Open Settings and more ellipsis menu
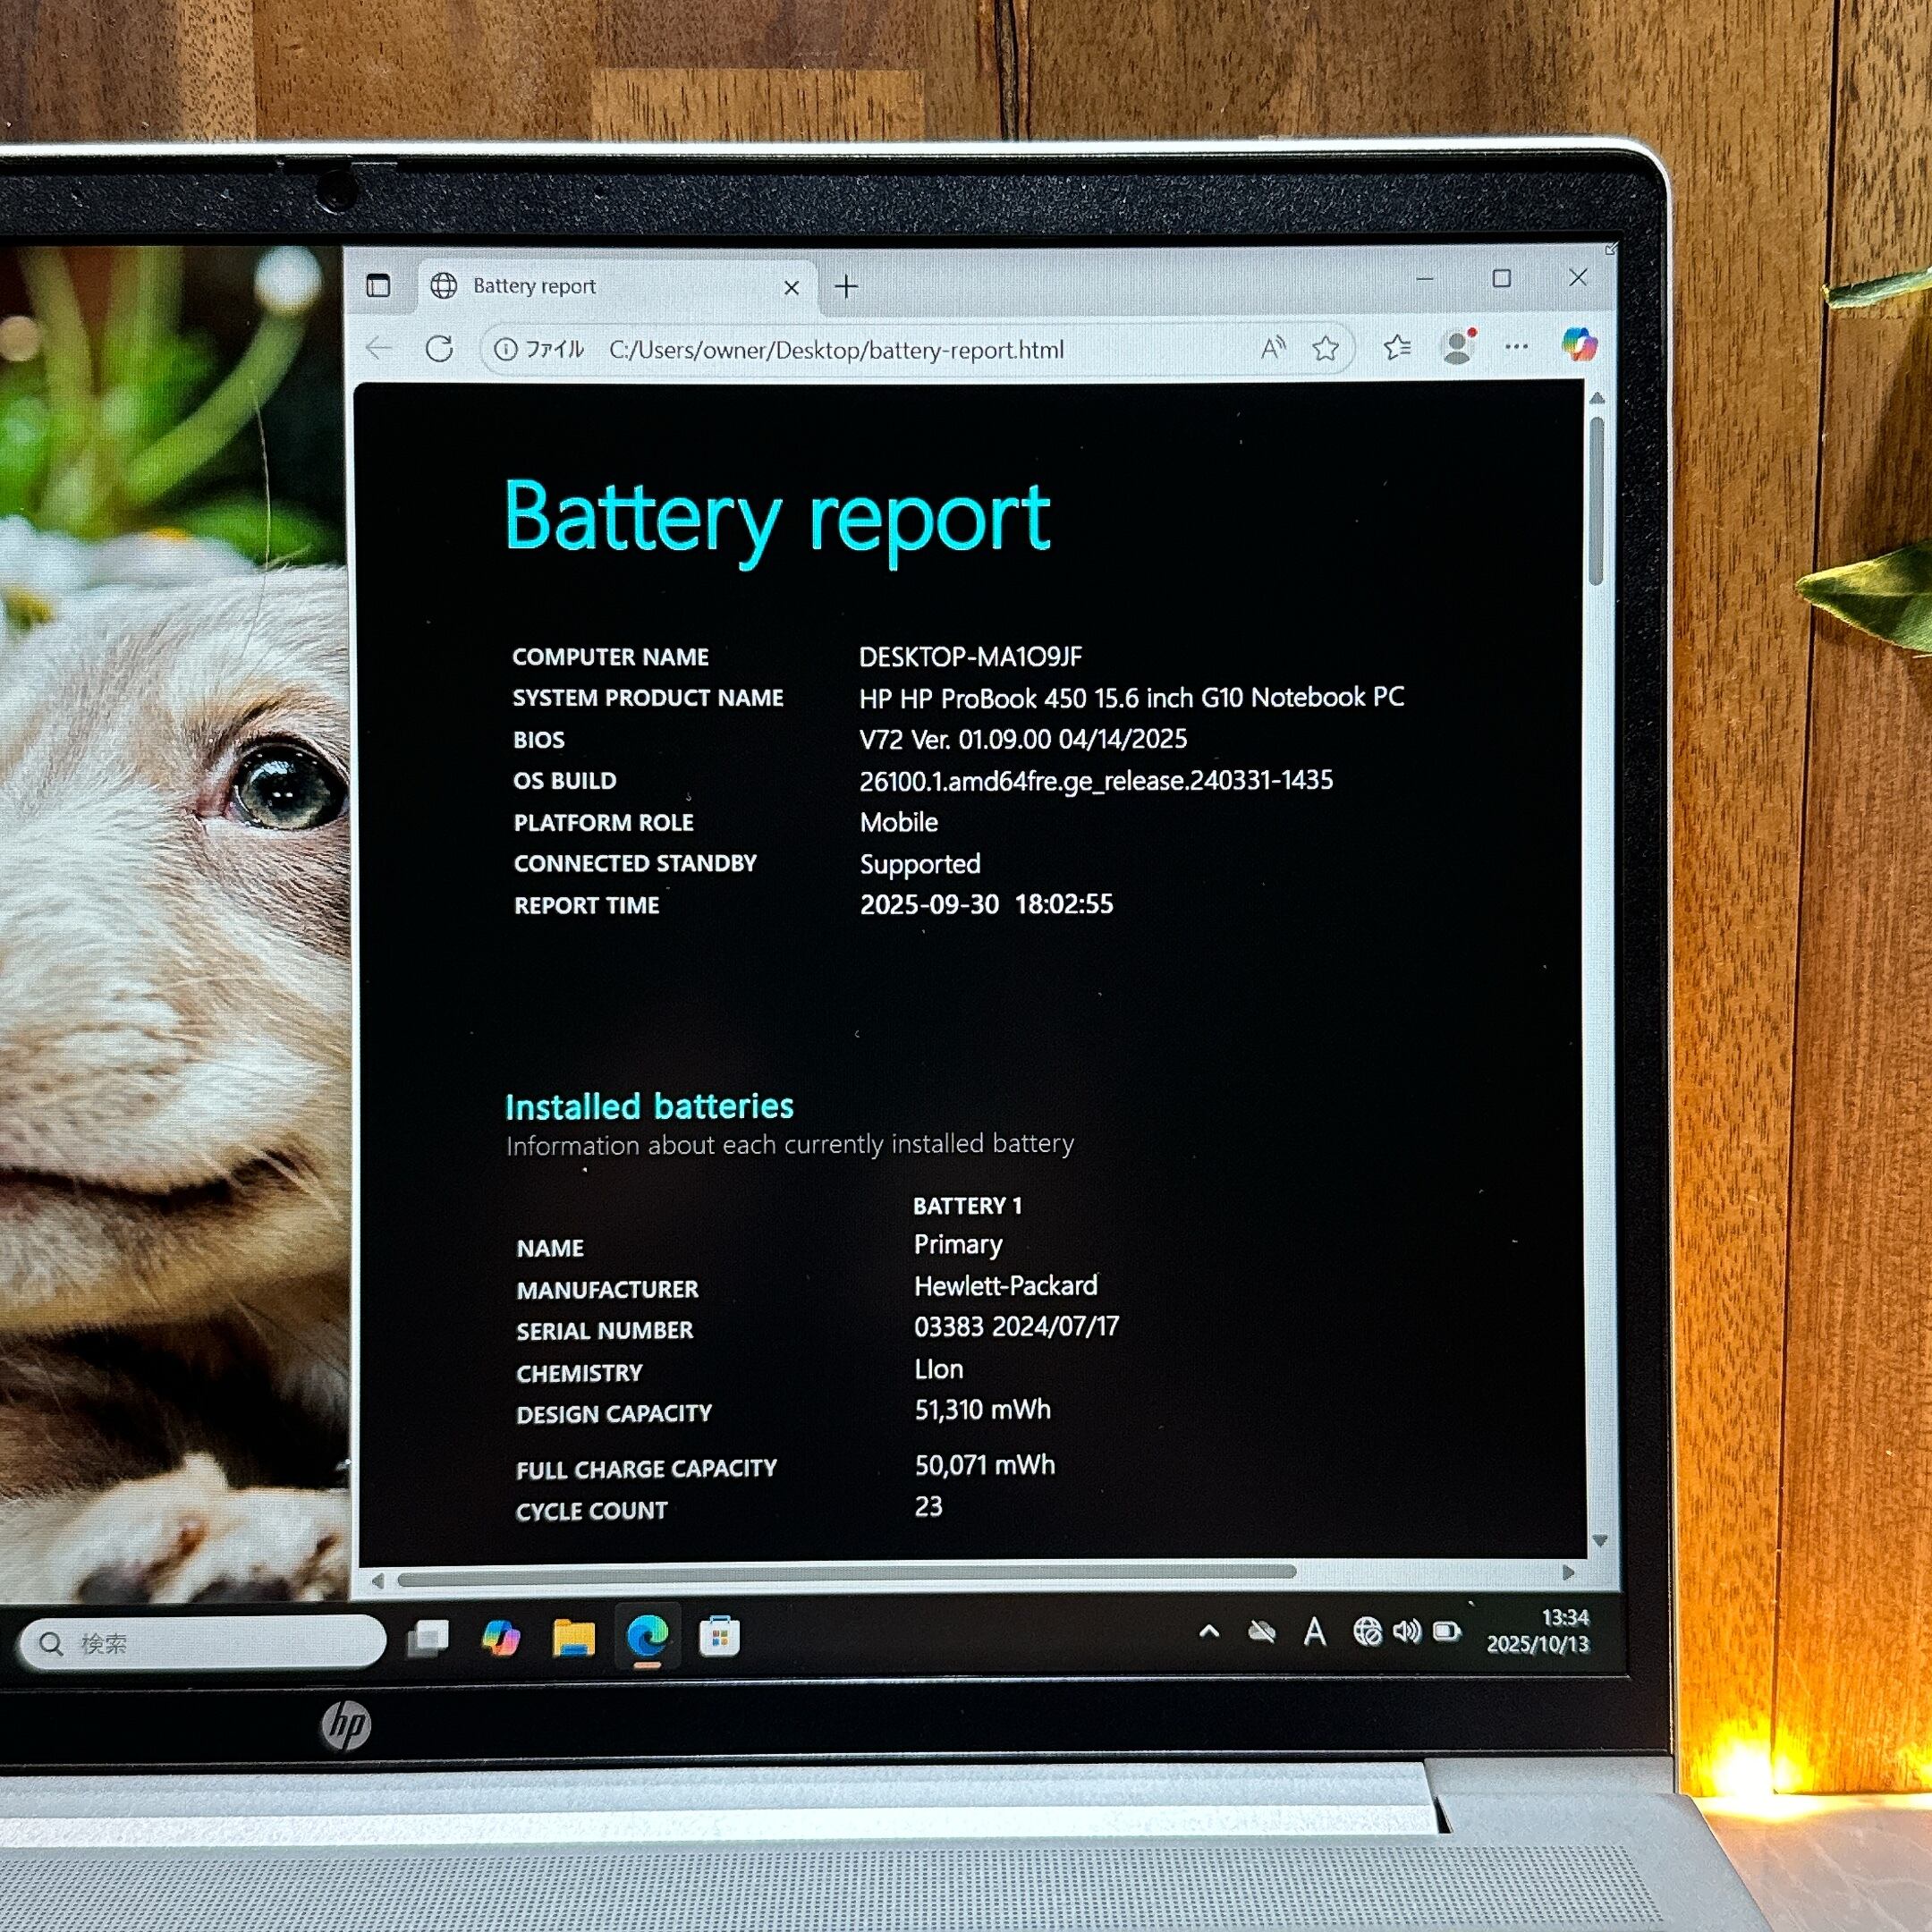Viewport: 1932px width, 1932px height. click(x=1516, y=347)
